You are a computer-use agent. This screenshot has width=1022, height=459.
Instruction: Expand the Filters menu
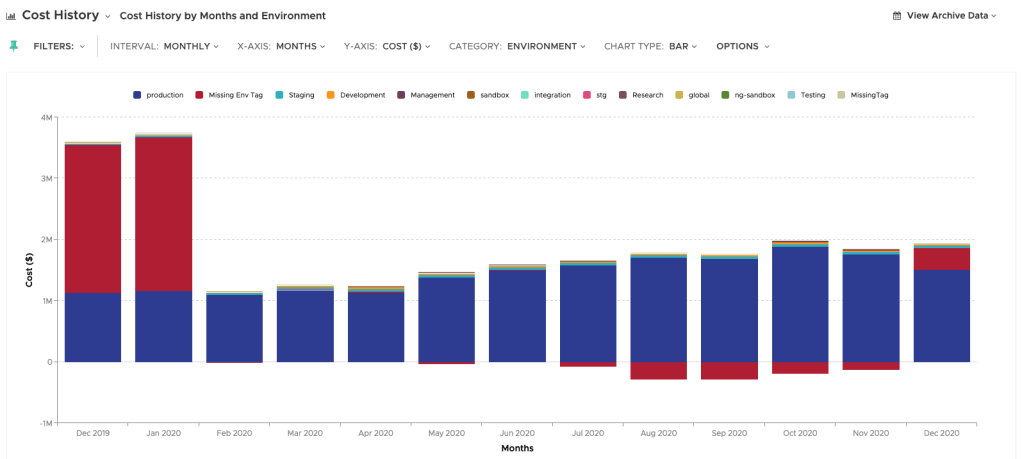point(59,46)
